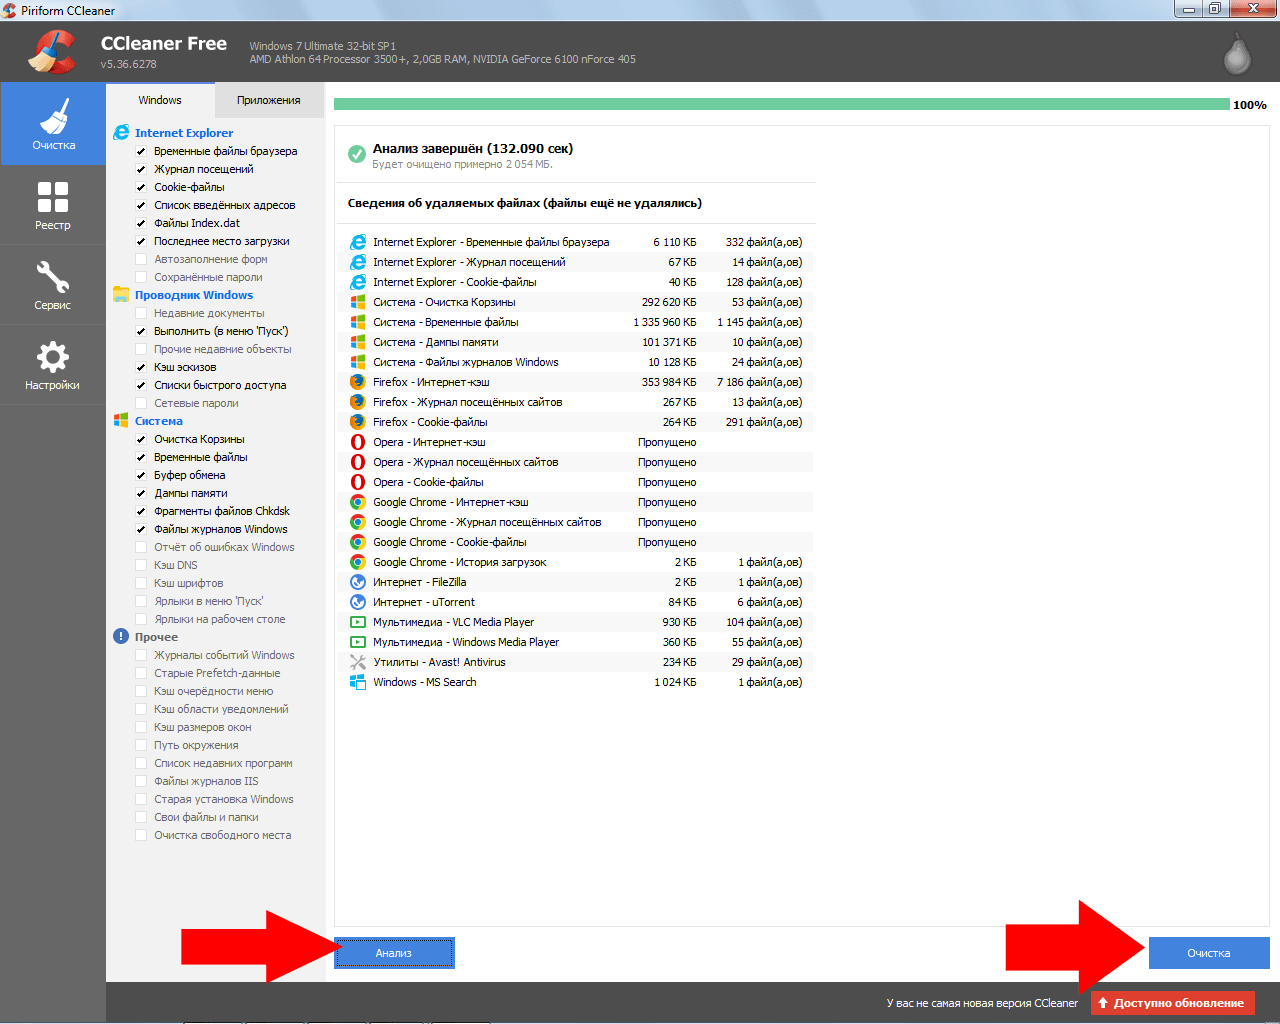Click the Windows - MS Search icon
The height and width of the screenshot is (1024, 1280).
coord(358,682)
